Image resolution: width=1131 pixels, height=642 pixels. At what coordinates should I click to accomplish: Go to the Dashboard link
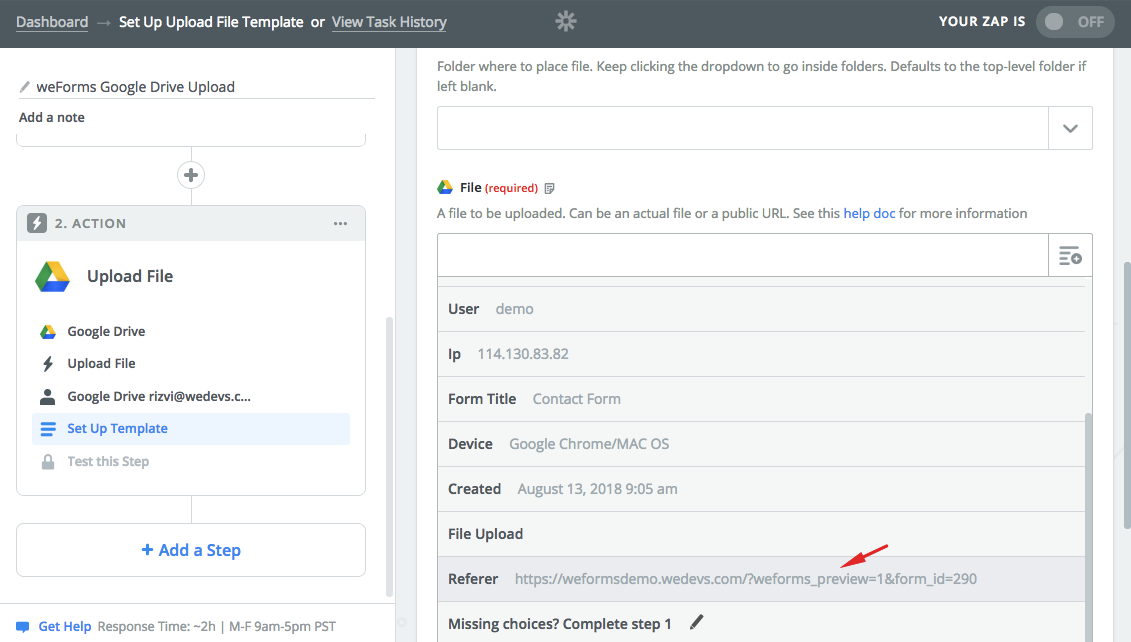52,22
